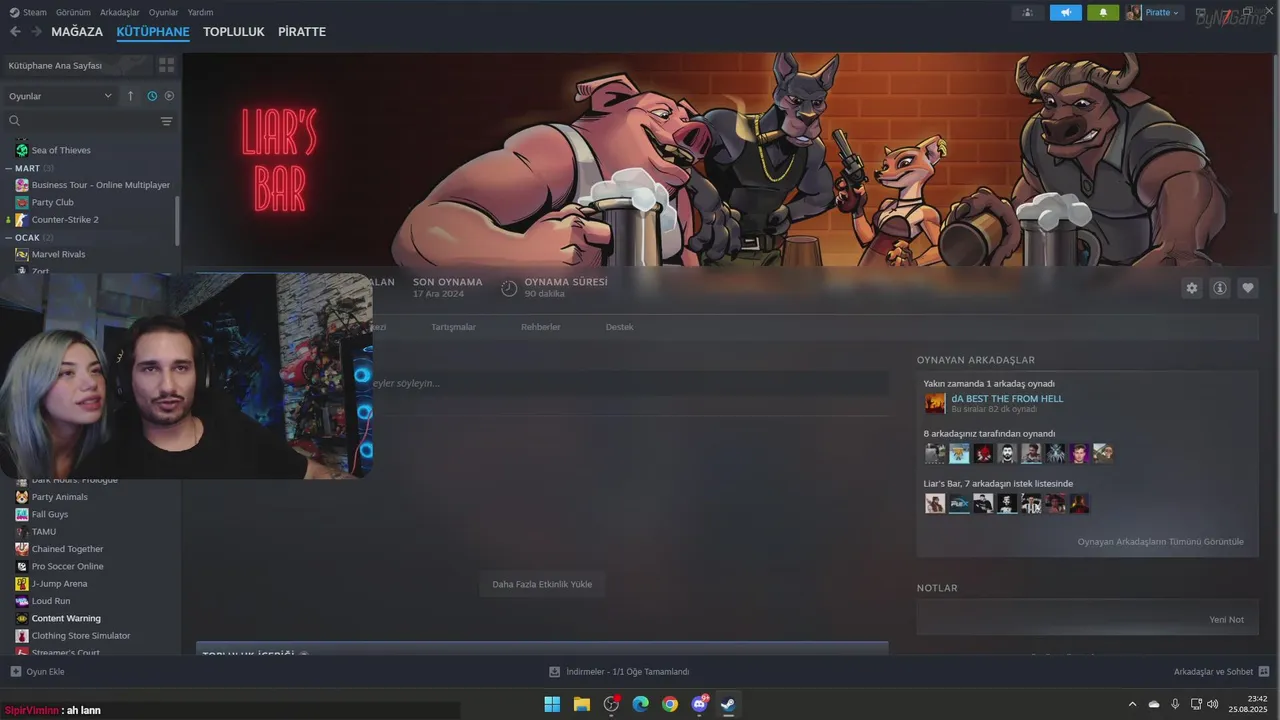
Task: Click the FLEX friend avatar in wishlist row
Action: pos(959,504)
